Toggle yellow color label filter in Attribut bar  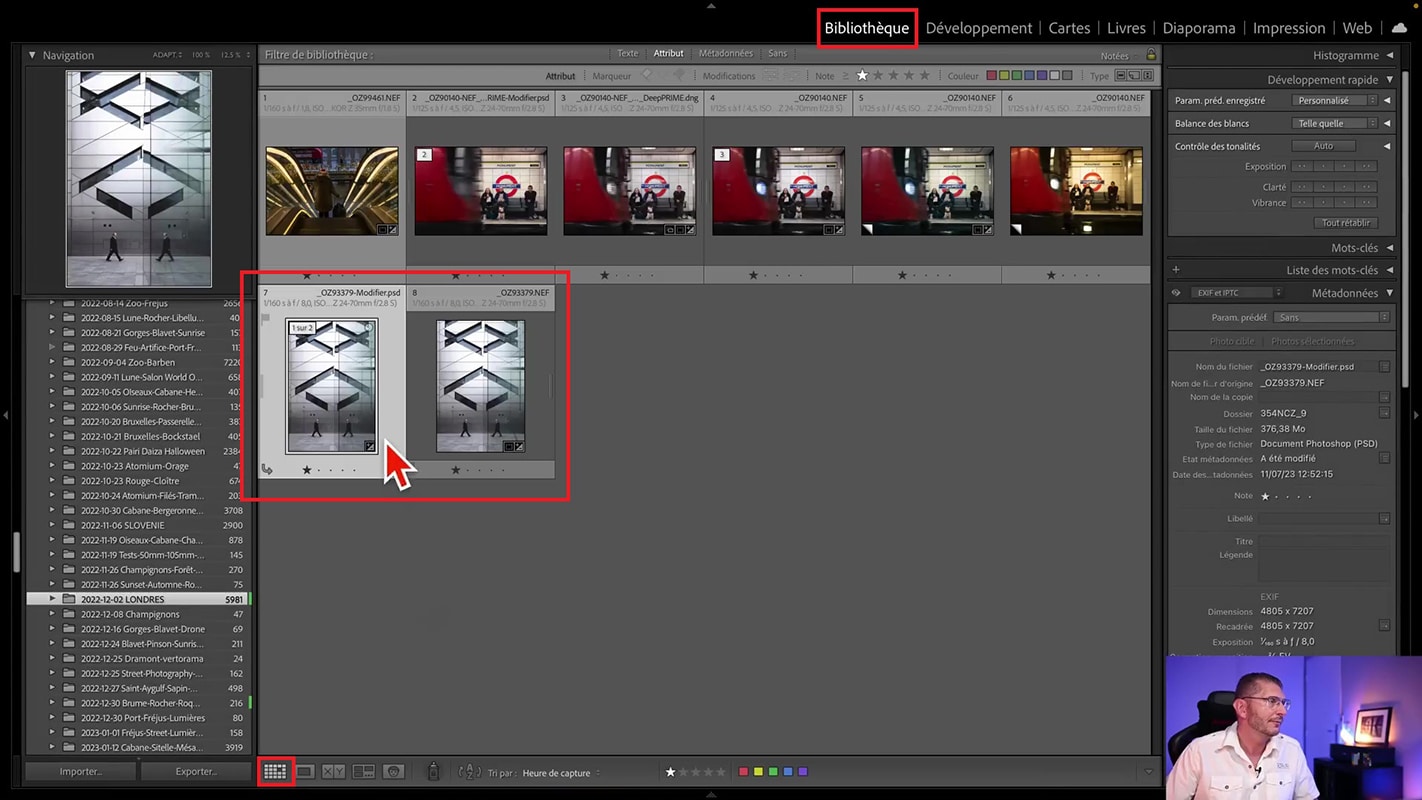pos(1004,75)
